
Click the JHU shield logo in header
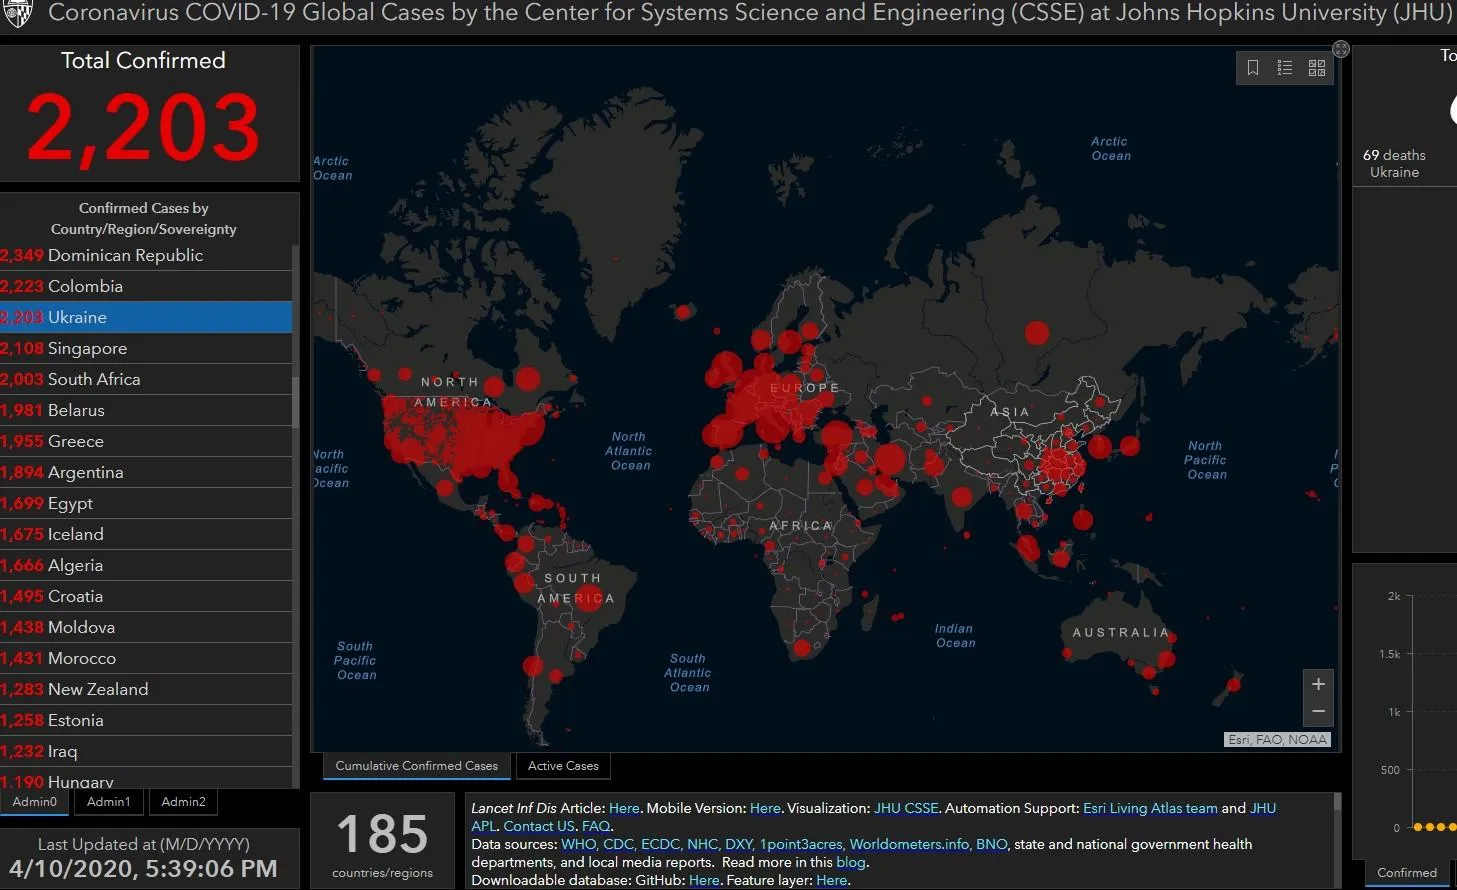(x=18, y=14)
